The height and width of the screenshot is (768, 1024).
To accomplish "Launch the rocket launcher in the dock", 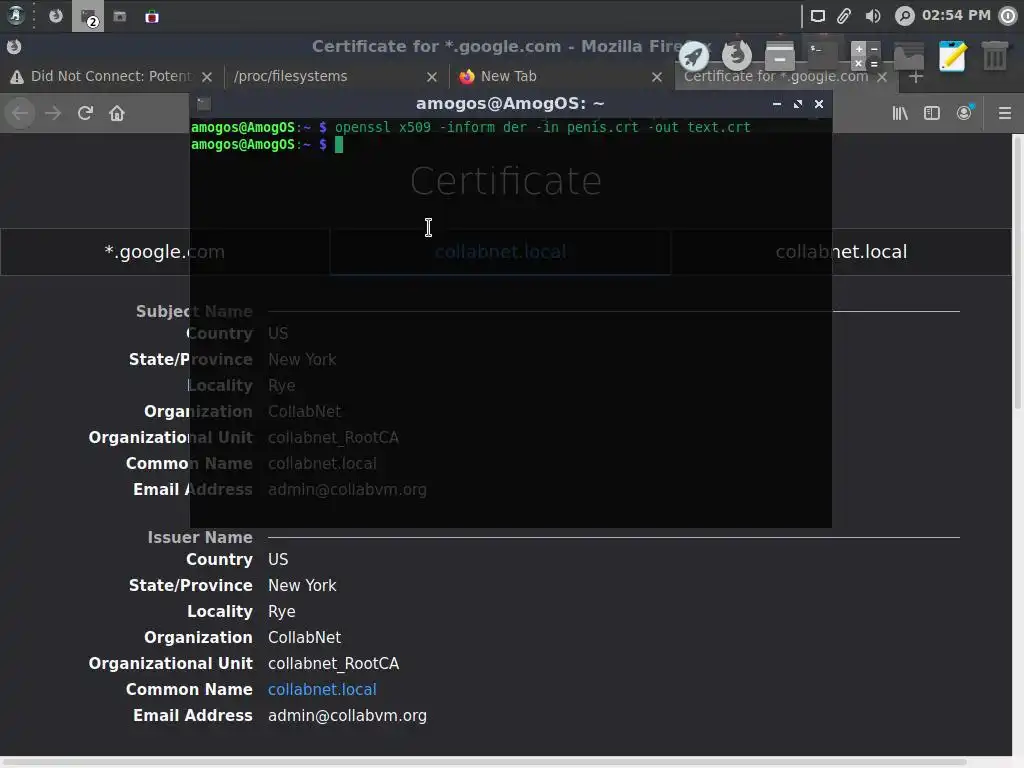I will click(694, 56).
